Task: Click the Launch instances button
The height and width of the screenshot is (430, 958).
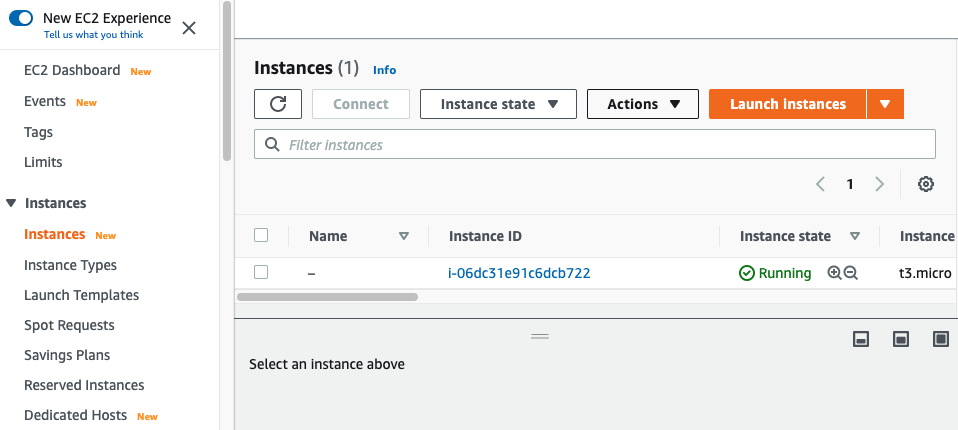Action: pos(788,104)
